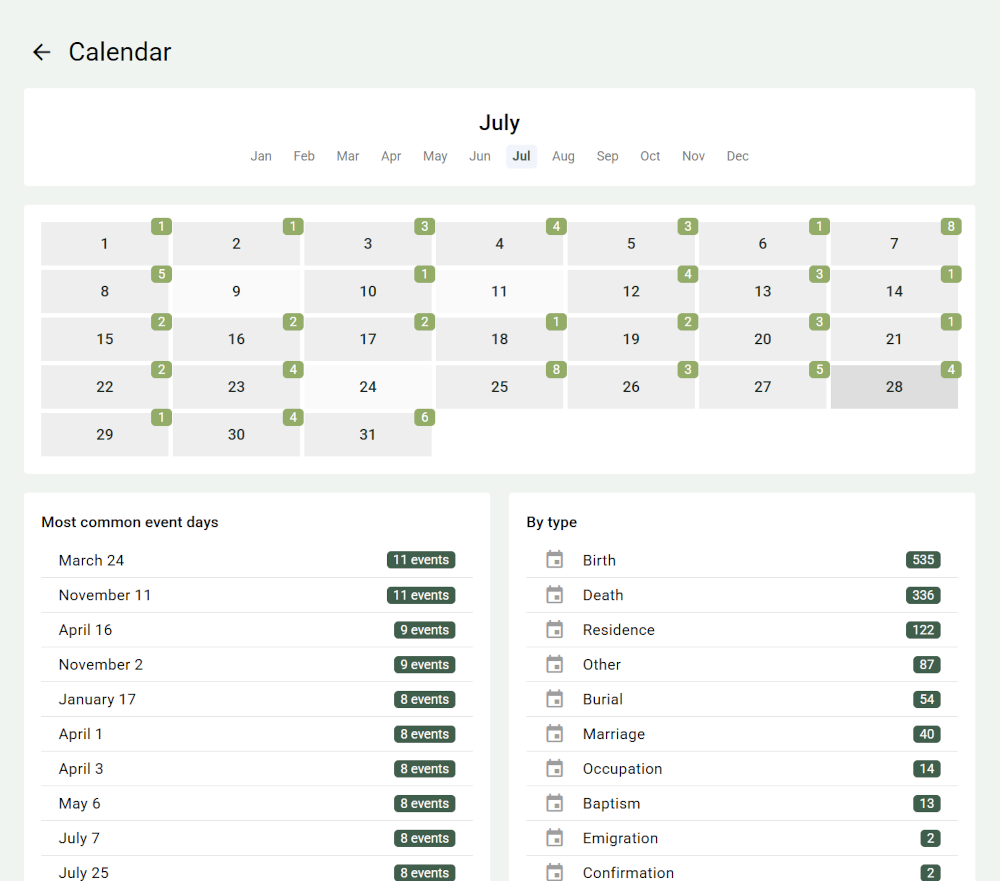Switch to the Nov month tab

[693, 156]
